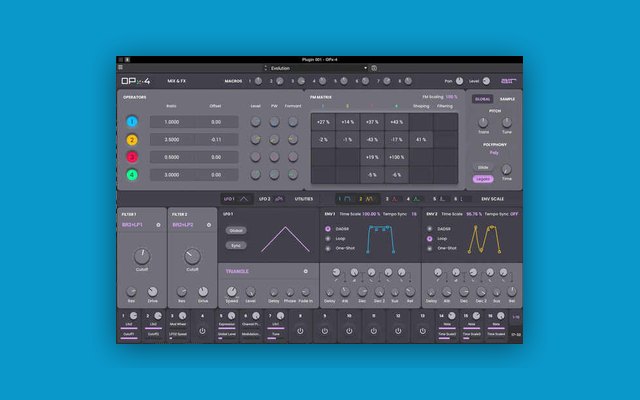Open Filter 1 BR2>LP1 type dropdown

pos(132,225)
